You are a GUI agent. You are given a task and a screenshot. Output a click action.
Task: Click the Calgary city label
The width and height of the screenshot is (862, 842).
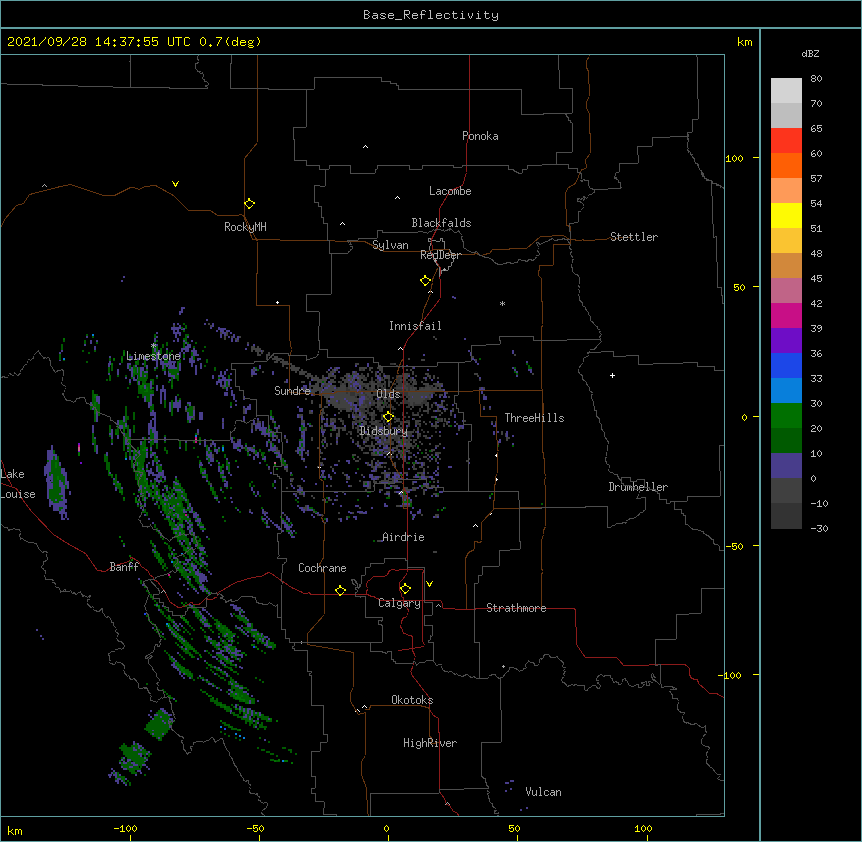pos(399,603)
